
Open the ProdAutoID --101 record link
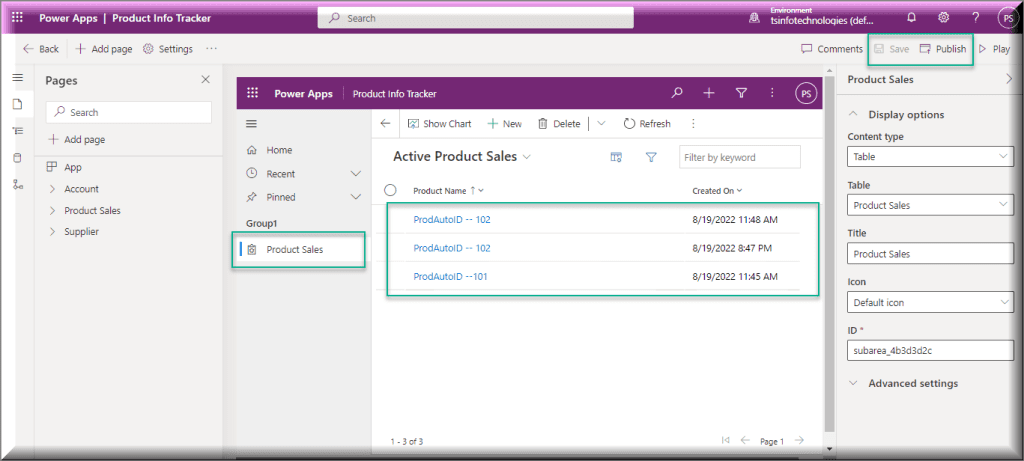pyautogui.click(x=451, y=277)
